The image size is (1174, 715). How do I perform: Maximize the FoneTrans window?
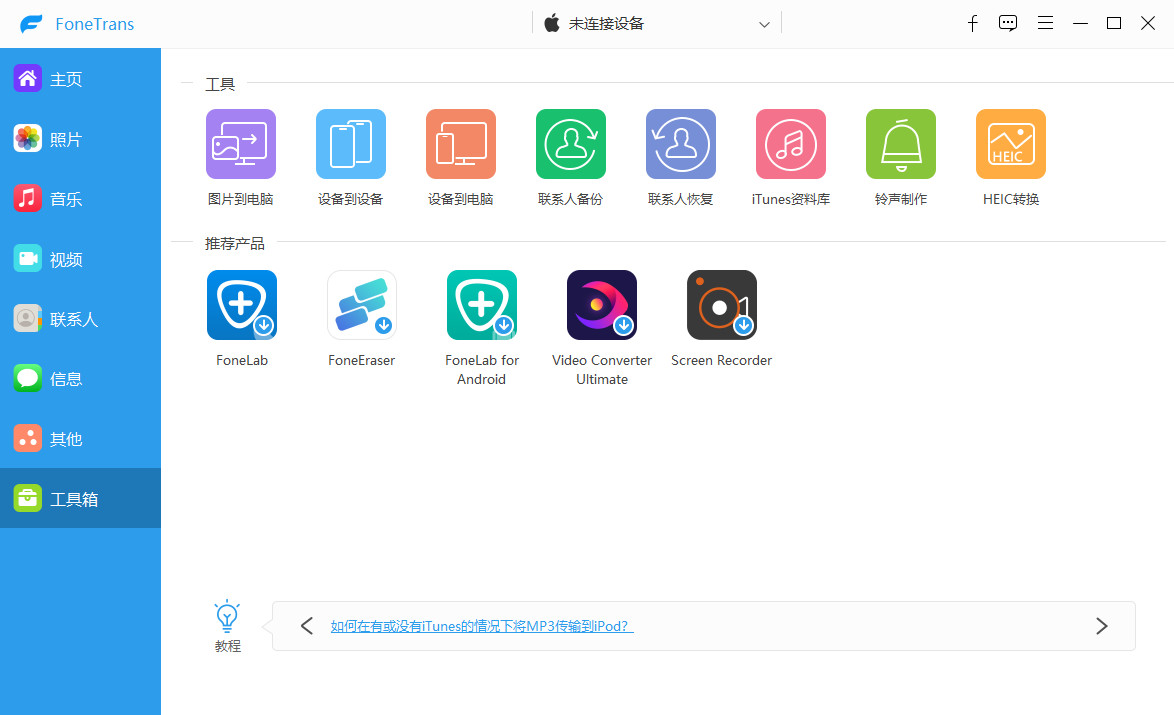pyautogui.click(x=1114, y=23)
